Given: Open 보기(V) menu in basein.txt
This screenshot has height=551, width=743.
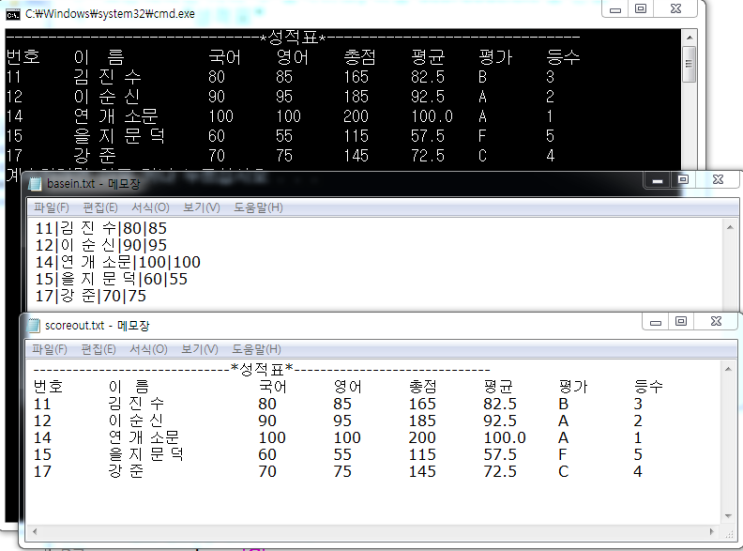Looking at the screenshot, I should 201,208.
